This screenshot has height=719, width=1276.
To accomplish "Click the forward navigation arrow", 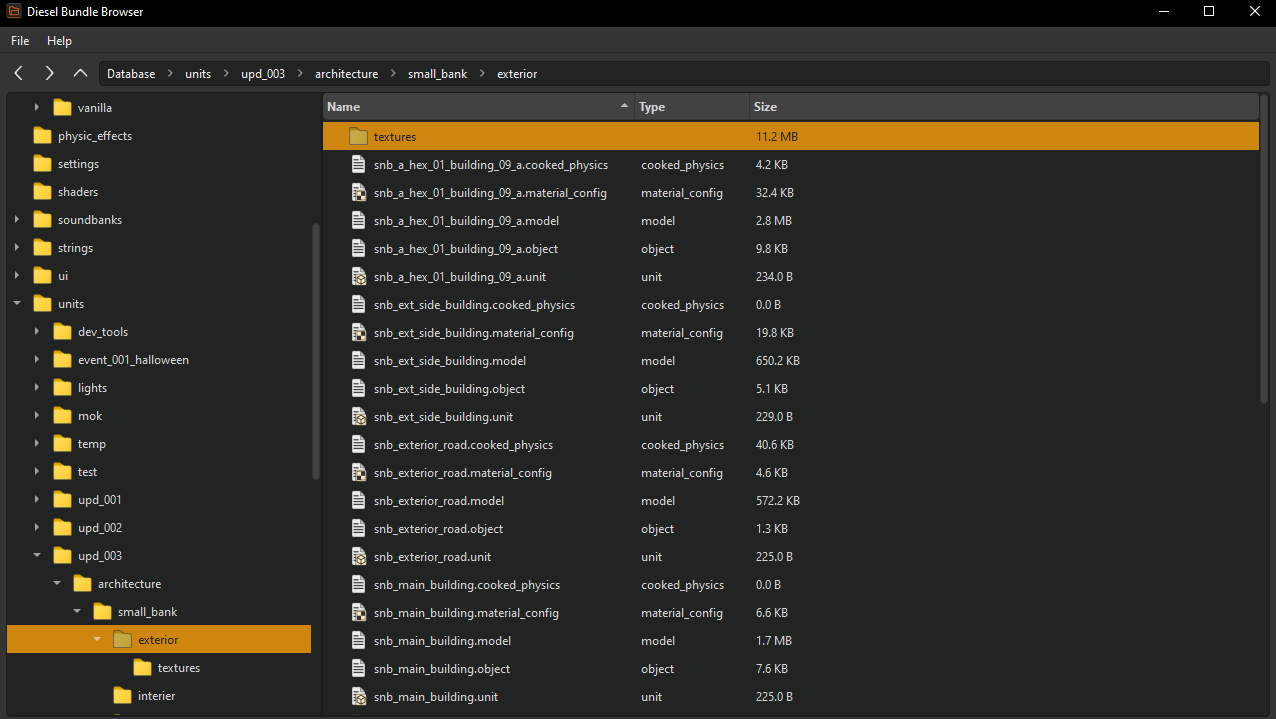I will [49, 73].
